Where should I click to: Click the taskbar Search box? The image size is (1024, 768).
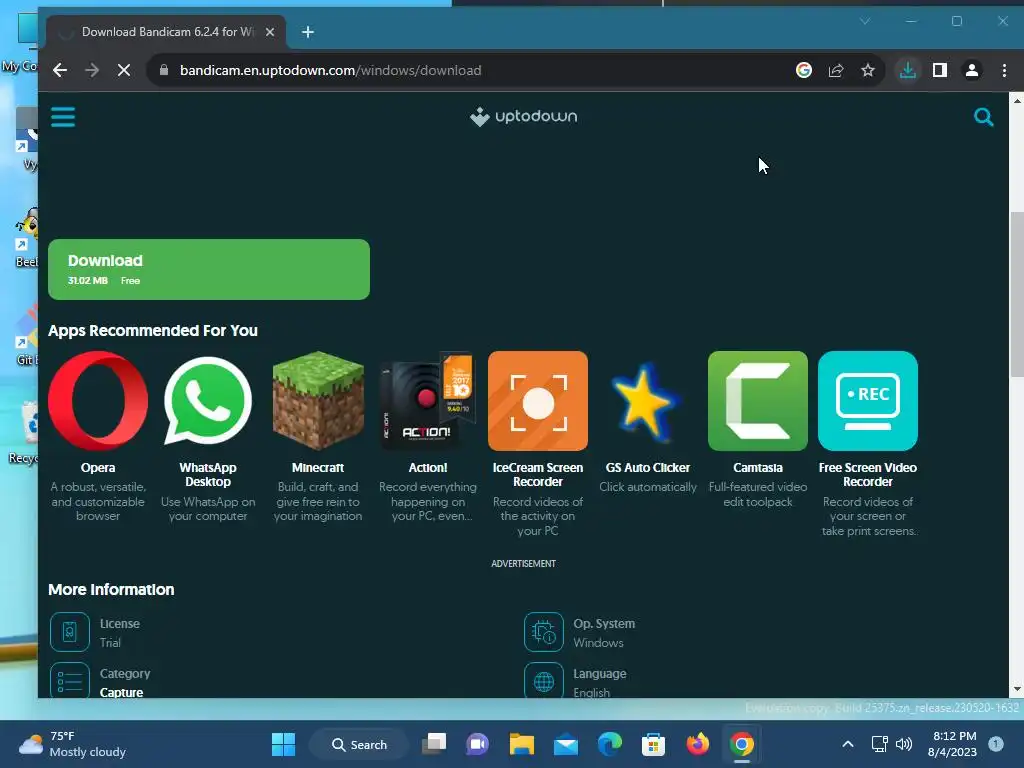point(360,744)
